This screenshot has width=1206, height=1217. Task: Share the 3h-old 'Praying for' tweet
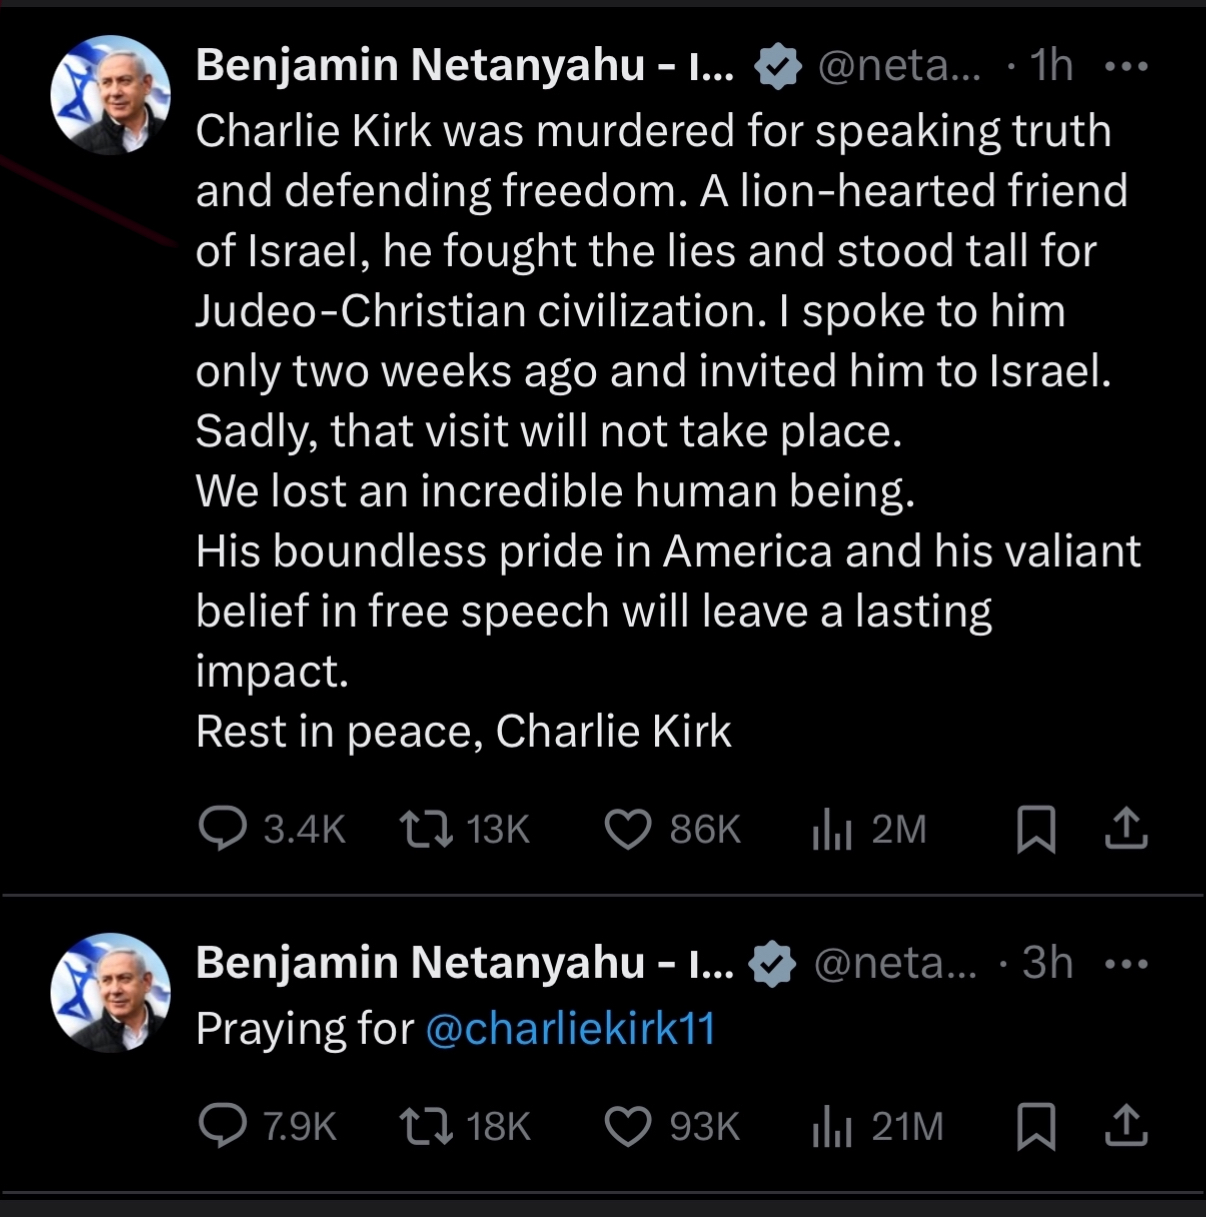coord(1126,1126)
